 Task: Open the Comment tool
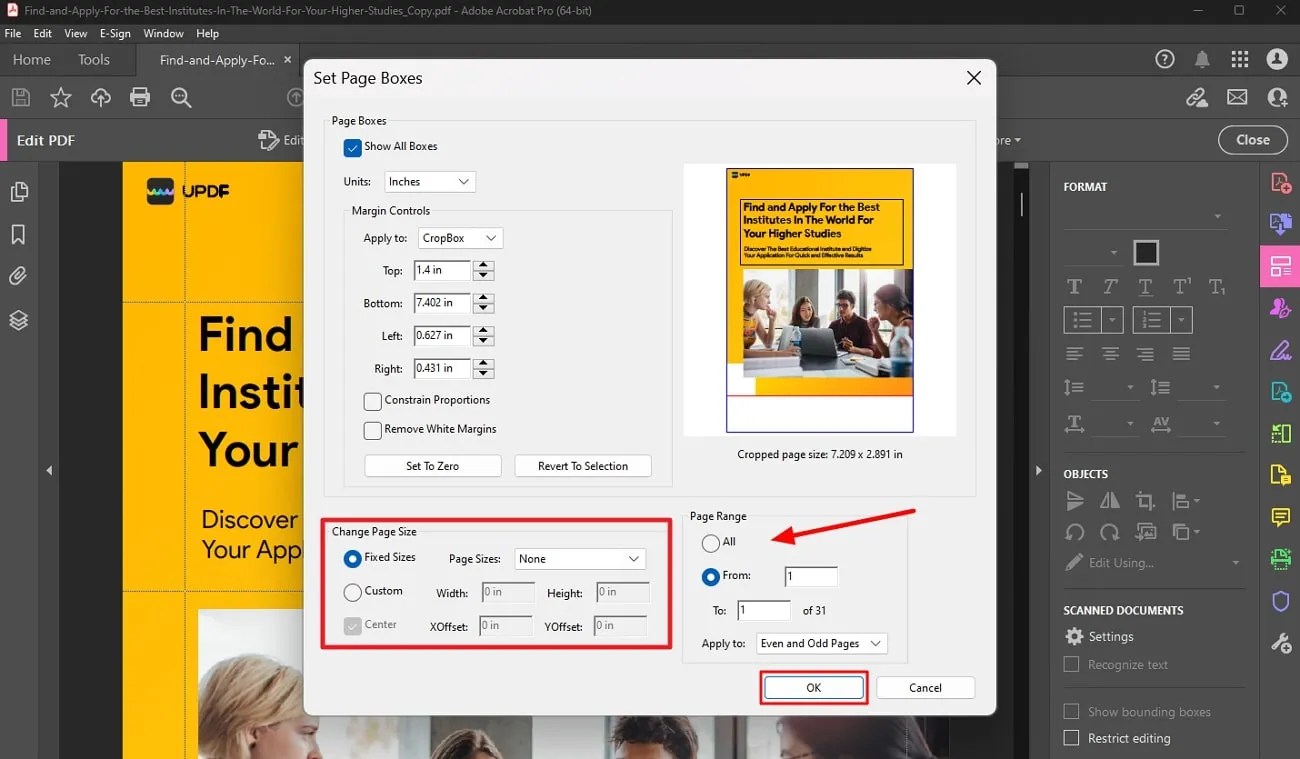click(x=1281, y=517)
